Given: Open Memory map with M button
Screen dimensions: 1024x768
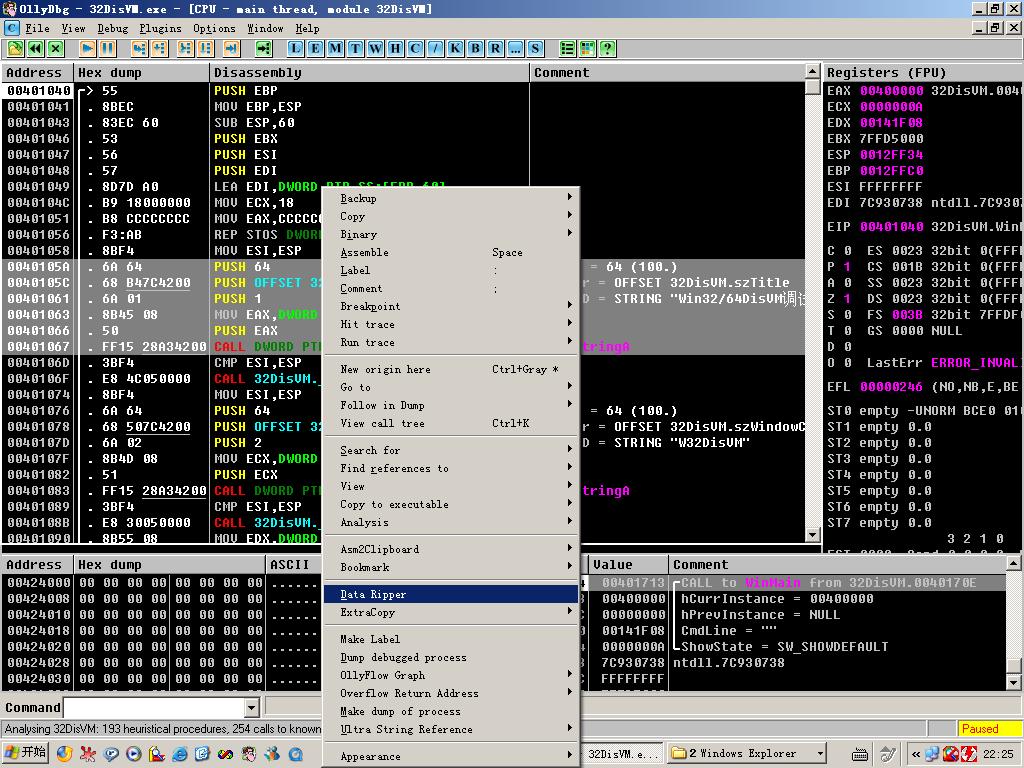Looking at the screenshot, I should point(335,48).
